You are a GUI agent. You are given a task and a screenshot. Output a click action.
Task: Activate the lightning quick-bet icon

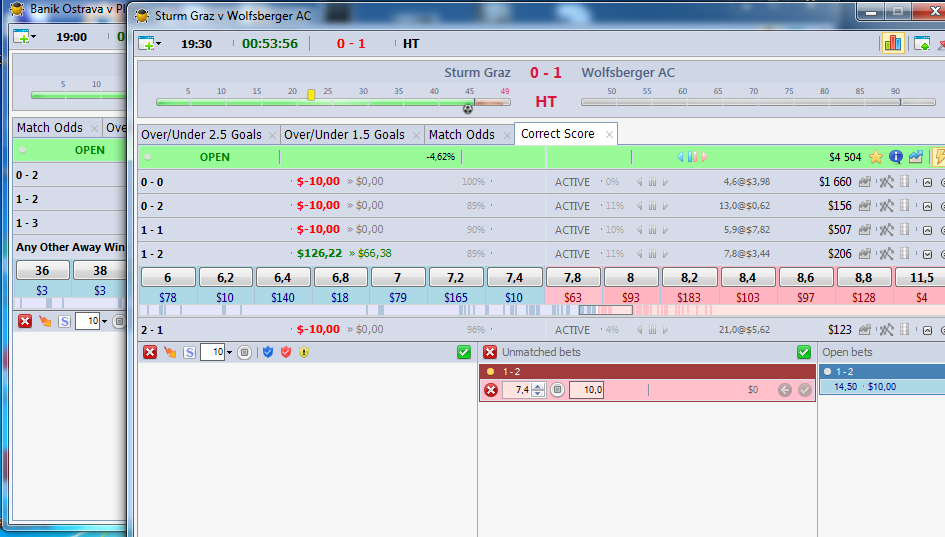tap(938, 157)
